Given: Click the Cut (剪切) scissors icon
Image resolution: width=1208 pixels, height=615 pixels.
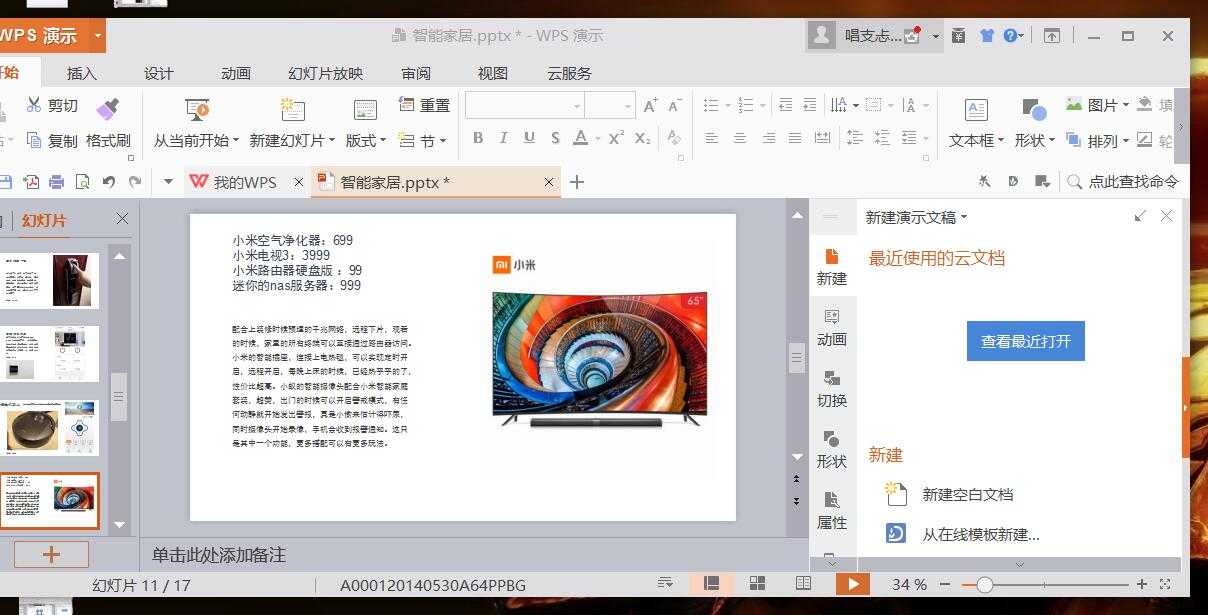Looking at the screenshot, I should pyautogui.click(x=33, y=105).
